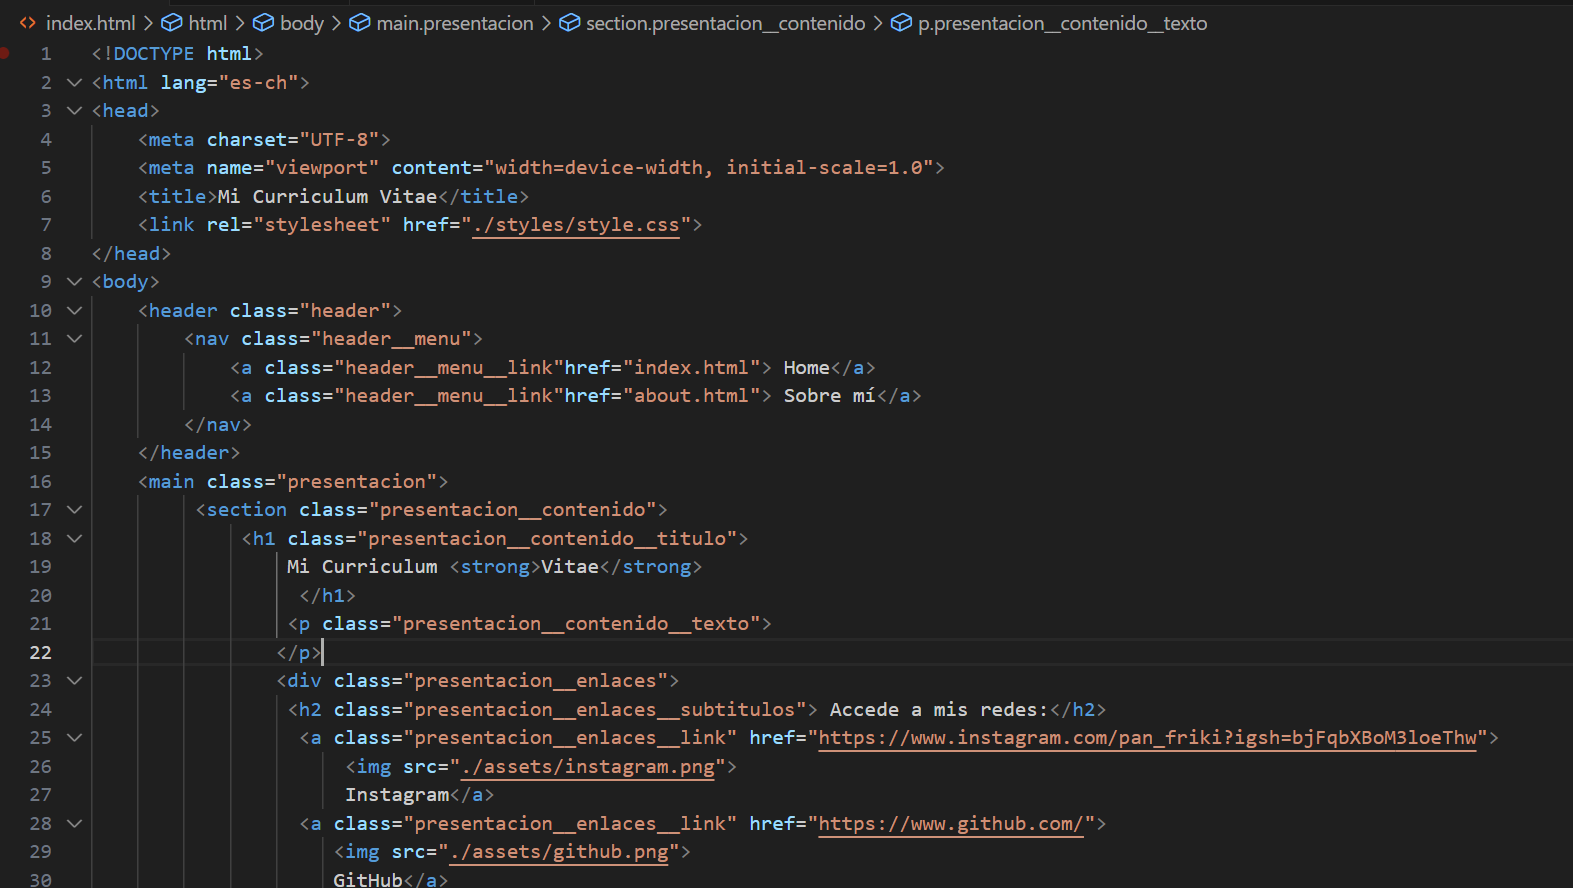Click the closing </h1> tag on line 20
The width and height of the screenshot is (1573, 888).
point(327,595)
